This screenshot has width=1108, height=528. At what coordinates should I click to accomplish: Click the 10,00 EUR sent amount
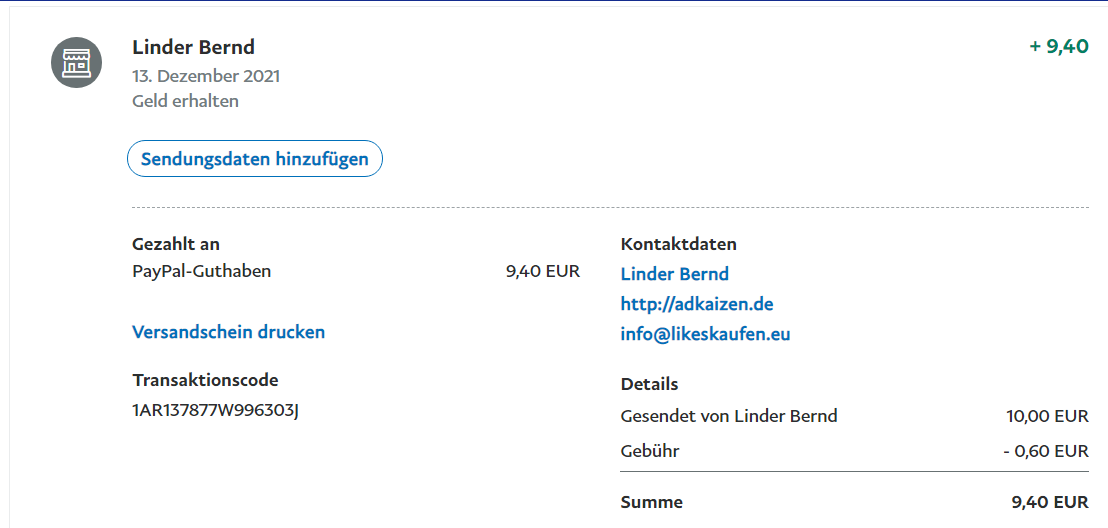pos(1047,416)
